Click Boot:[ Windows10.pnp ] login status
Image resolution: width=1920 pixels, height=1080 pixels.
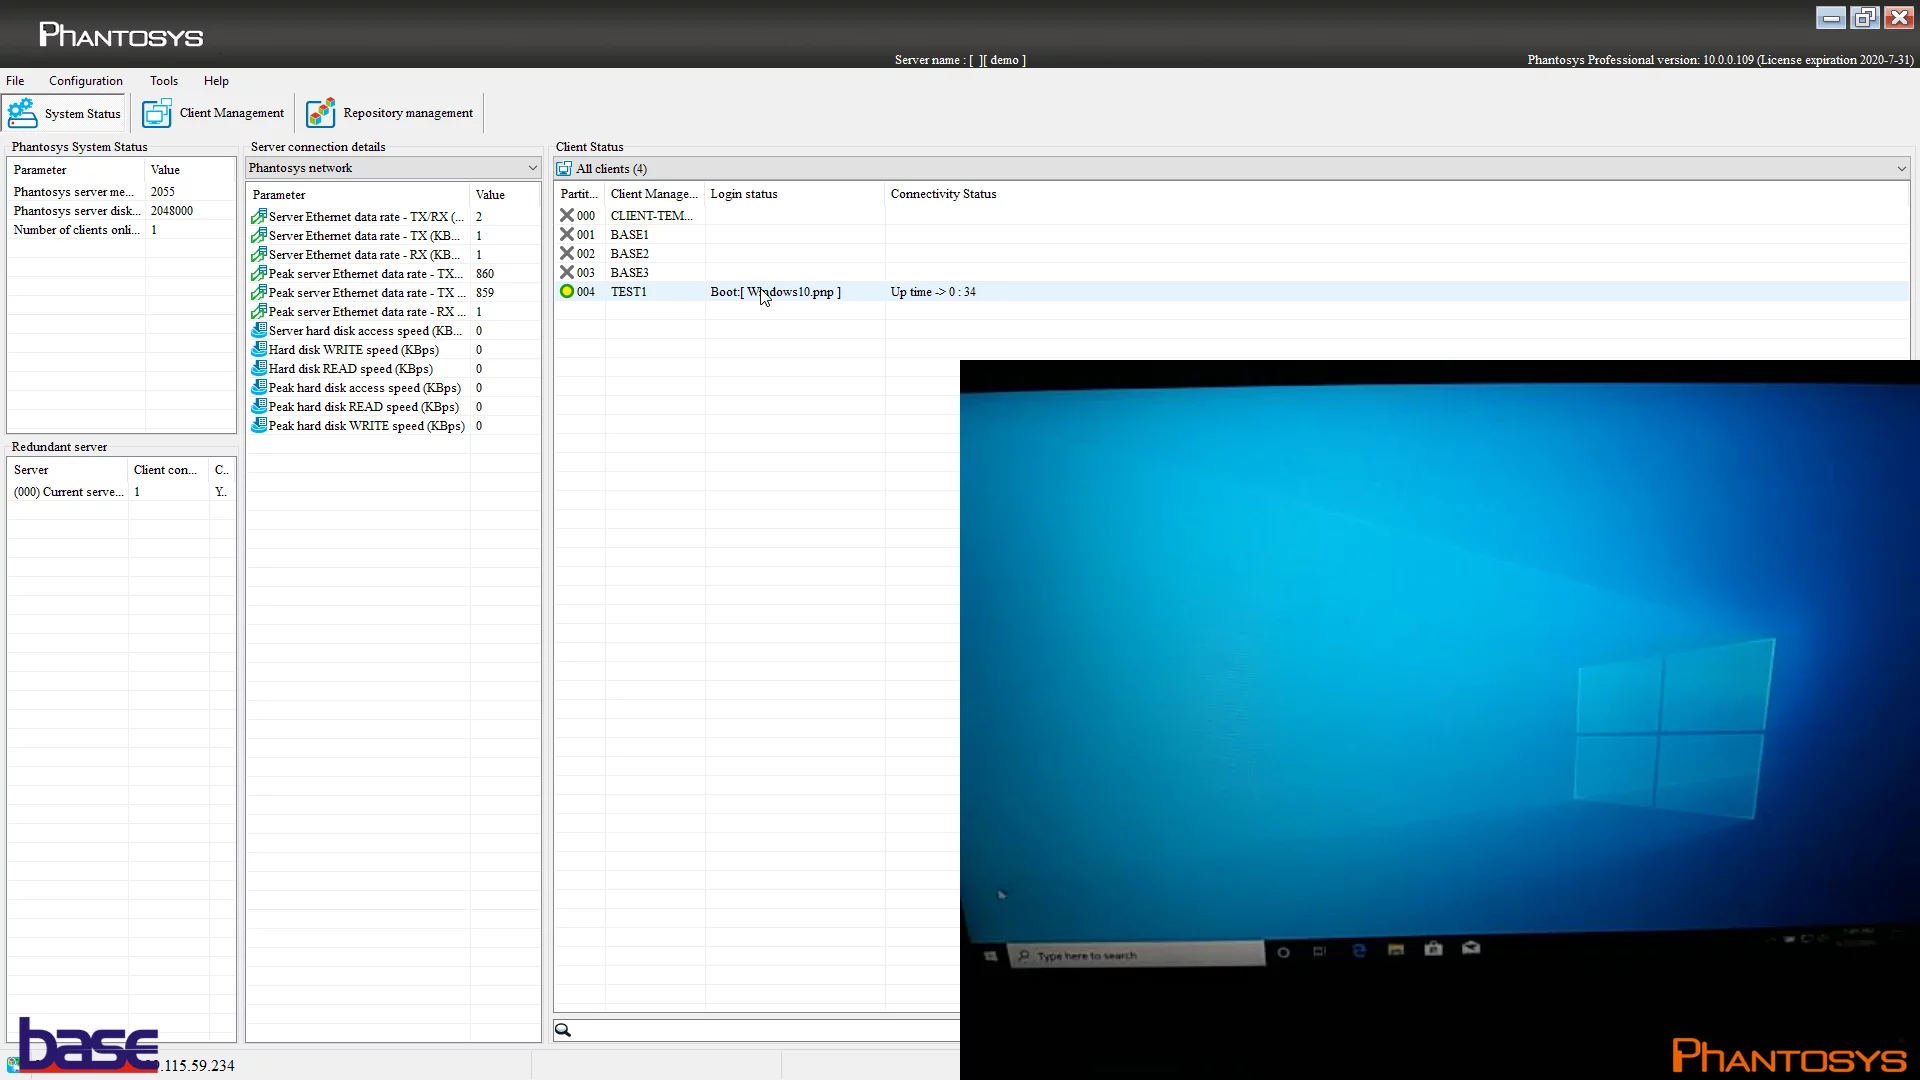(x=776, y=292)
